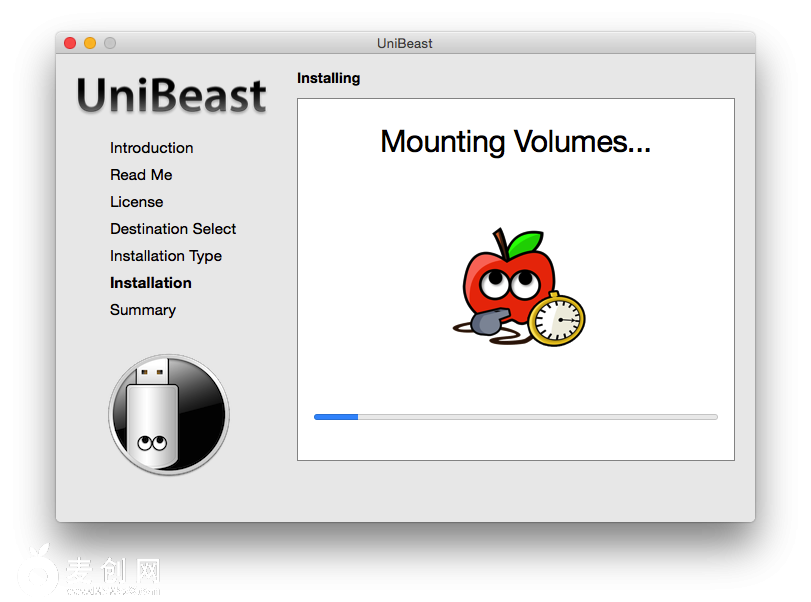This screenshot has width=811, height=602.
Task: Go to Destination Select step
Action: [x=173, y=229]
